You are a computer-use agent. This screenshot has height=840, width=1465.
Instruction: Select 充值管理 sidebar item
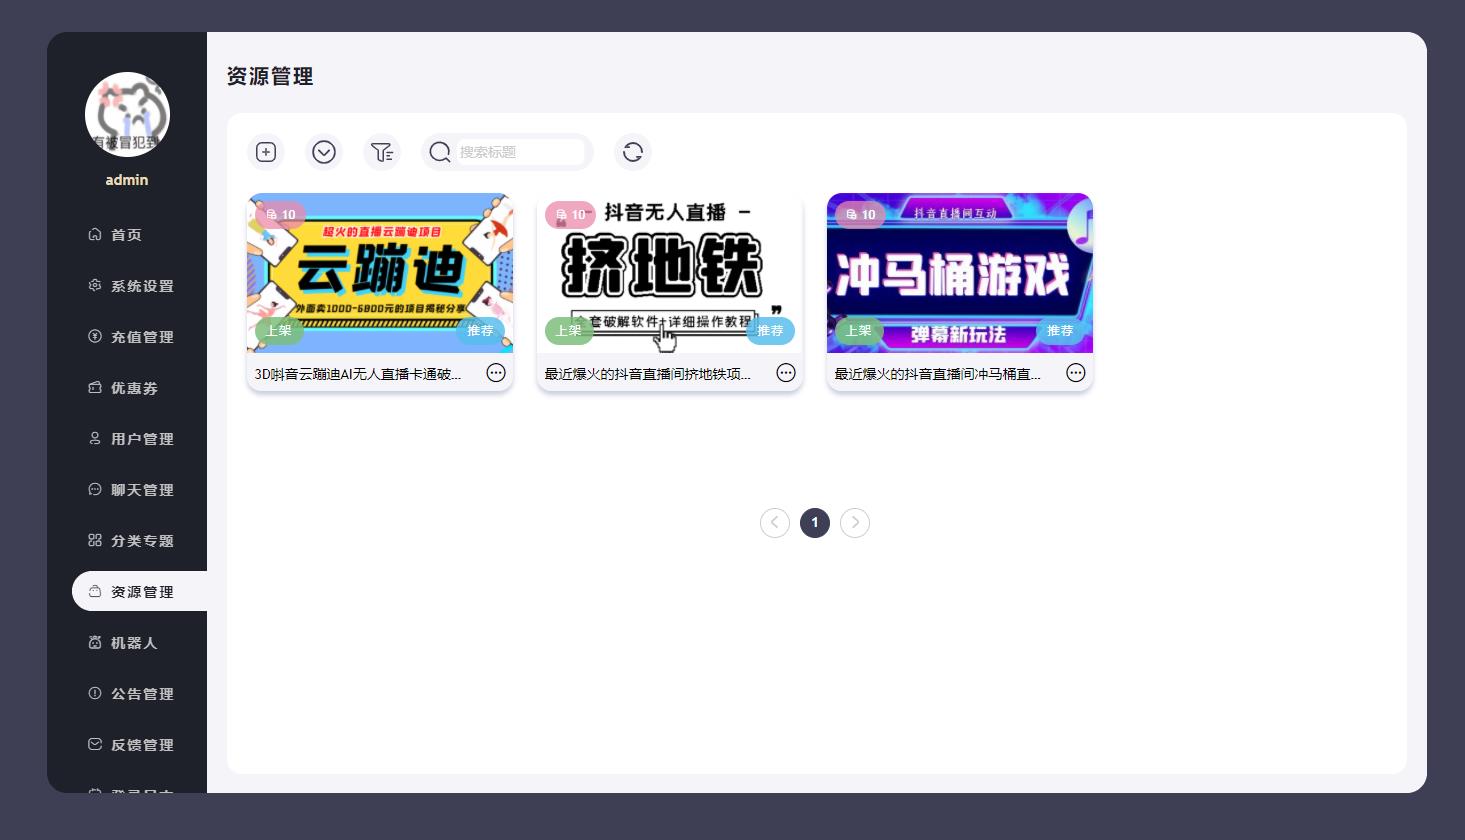(x=142, y=337)
